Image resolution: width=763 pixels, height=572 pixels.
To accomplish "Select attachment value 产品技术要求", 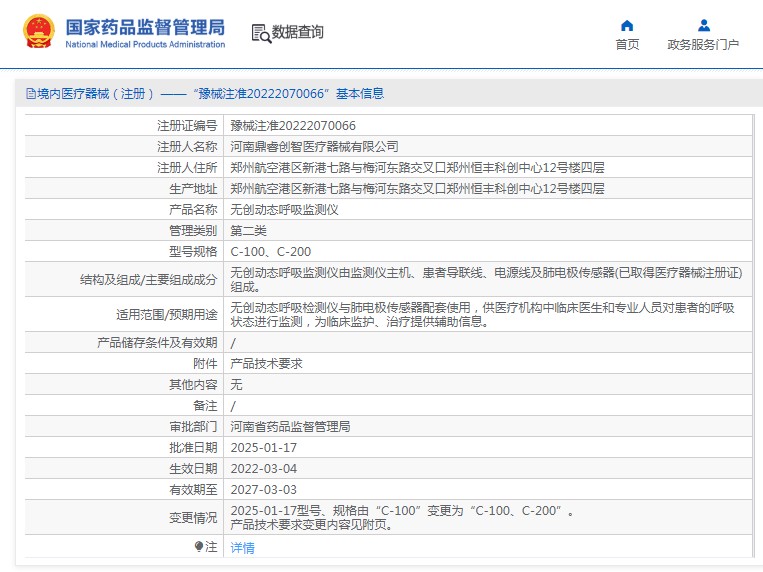I will [266, 363].
